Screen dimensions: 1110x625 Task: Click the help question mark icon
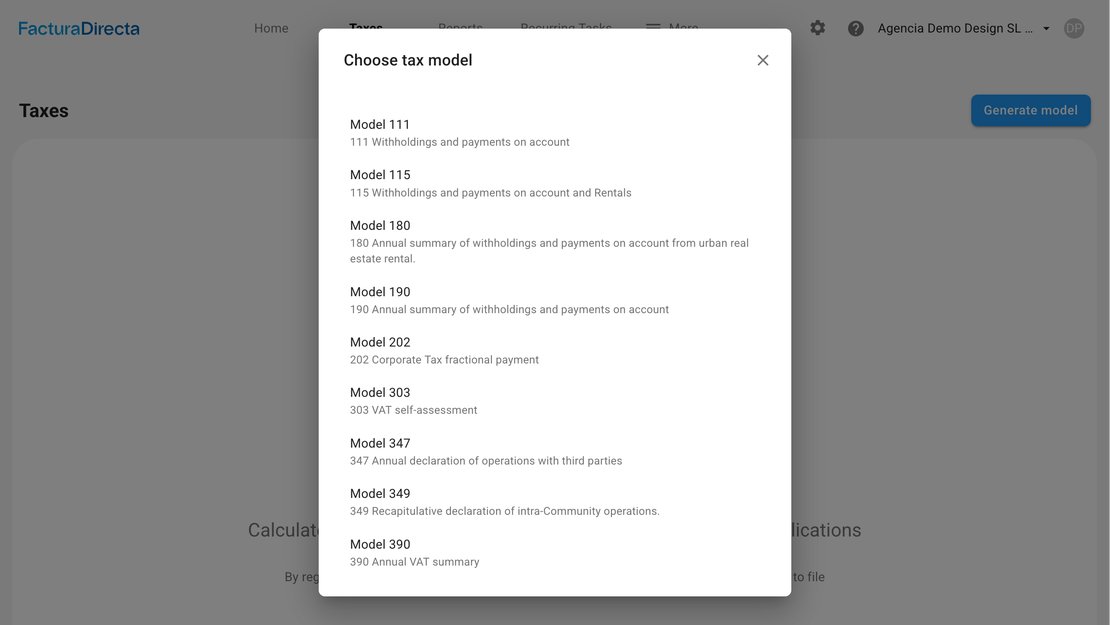(856, 28)
